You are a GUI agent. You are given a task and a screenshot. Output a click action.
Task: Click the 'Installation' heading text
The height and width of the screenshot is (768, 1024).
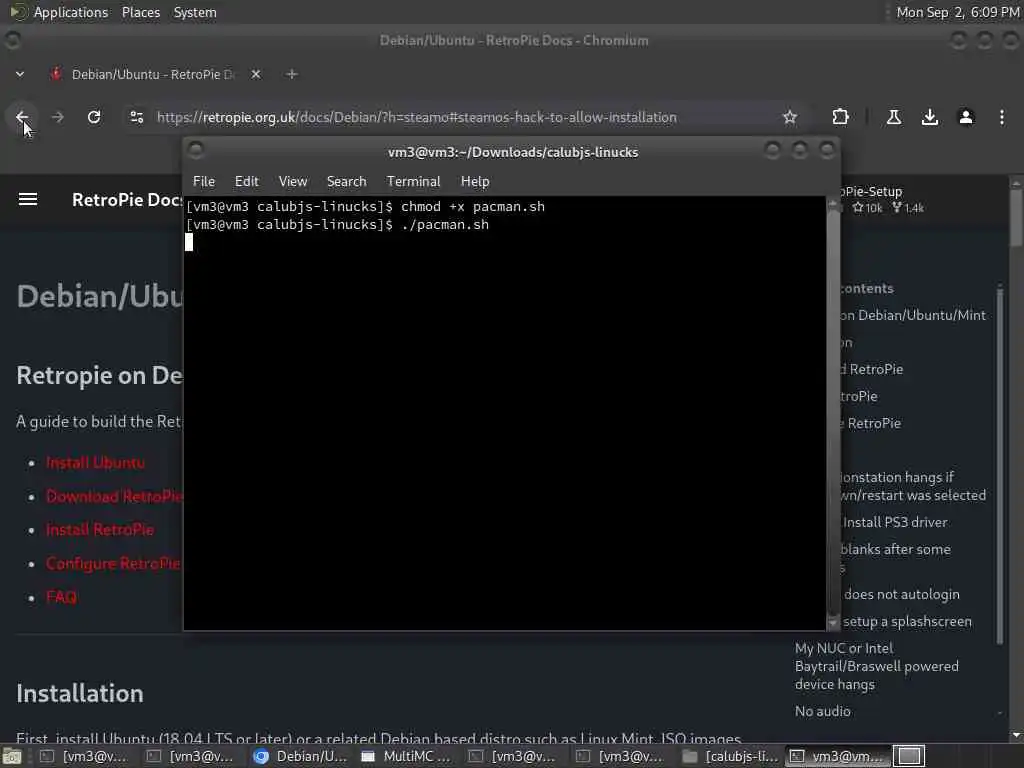click(x=80, y=694)
